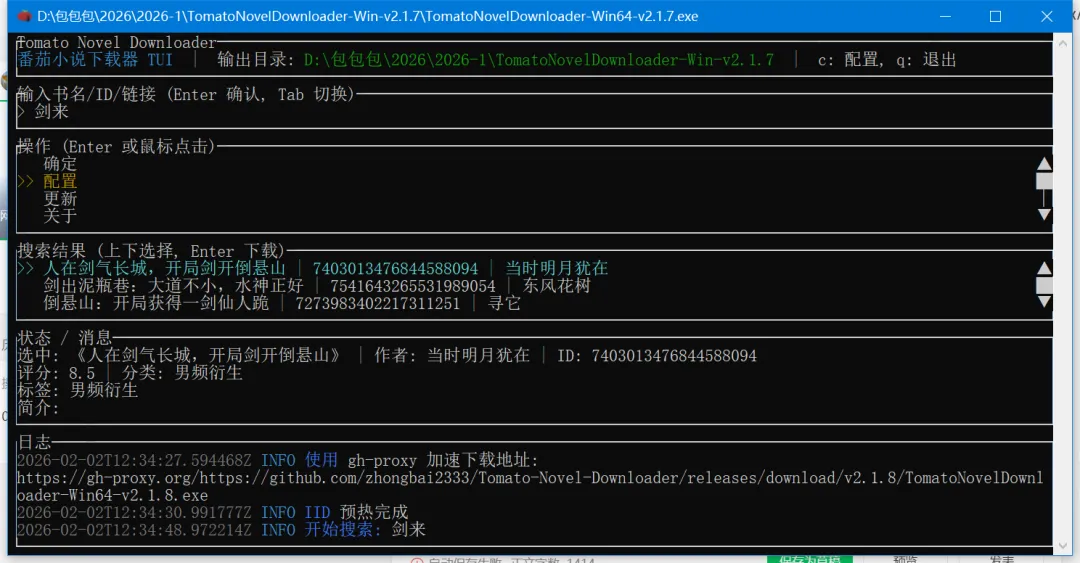Click the console window's right-edge scroll up arrow
1080x563 pixels.
point(1061,43)
